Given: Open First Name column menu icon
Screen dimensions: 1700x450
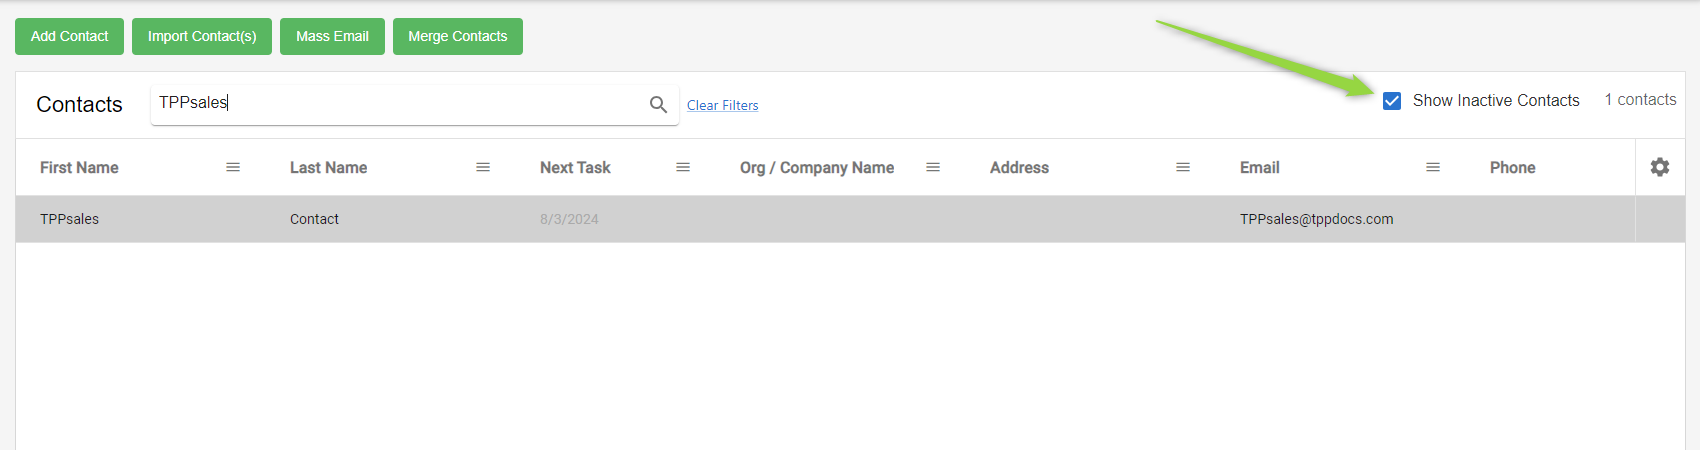Looking at the screenshot, I should [x=233, y=167].
